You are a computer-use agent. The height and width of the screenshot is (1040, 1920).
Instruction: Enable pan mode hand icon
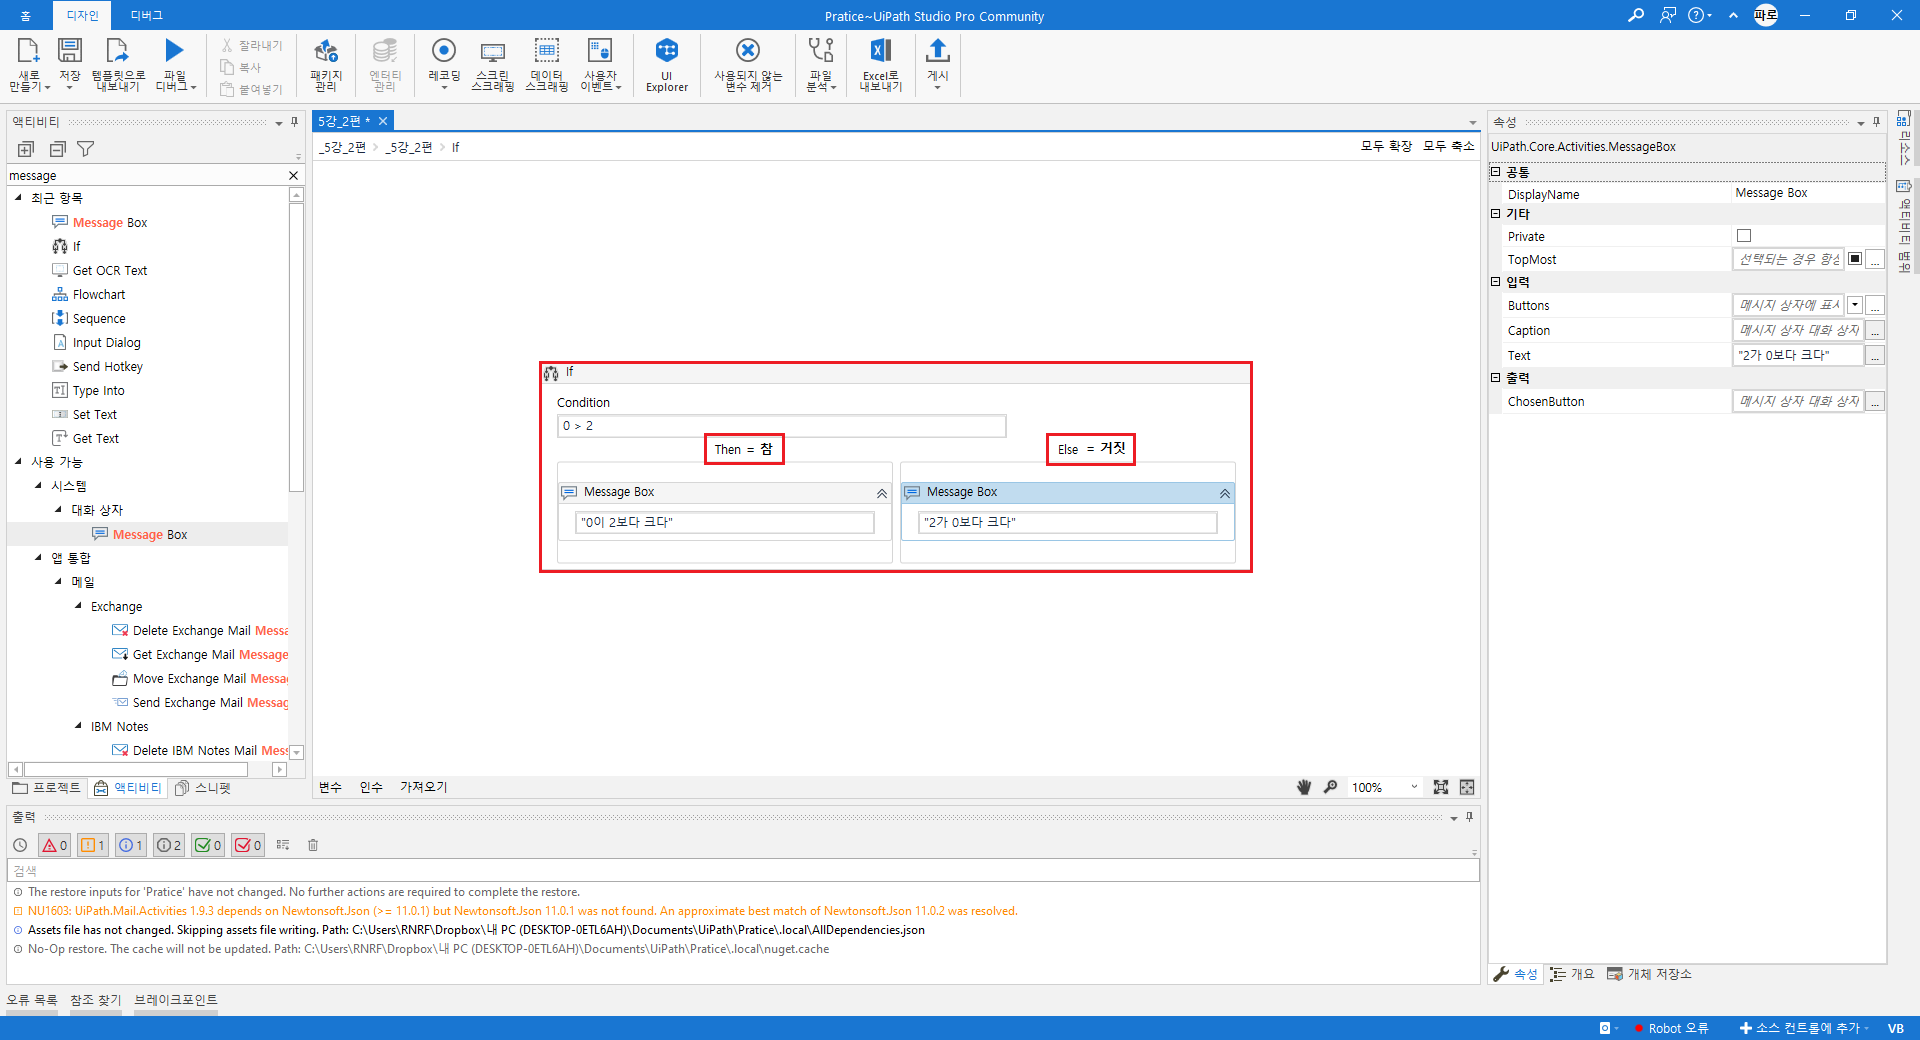pos(1304,787)
